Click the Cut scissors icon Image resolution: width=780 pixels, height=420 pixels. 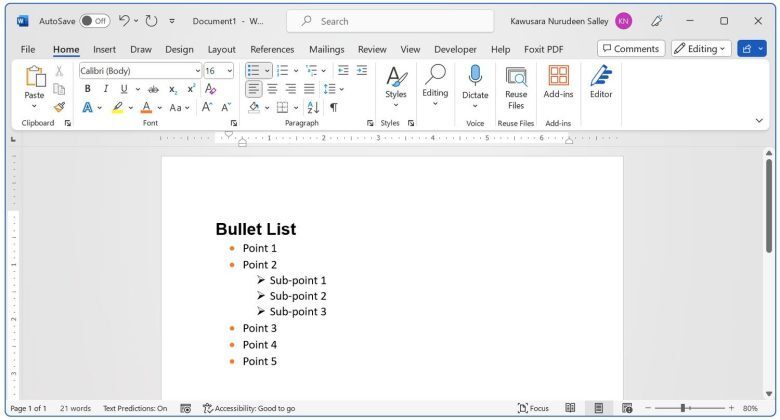point(59,71)
